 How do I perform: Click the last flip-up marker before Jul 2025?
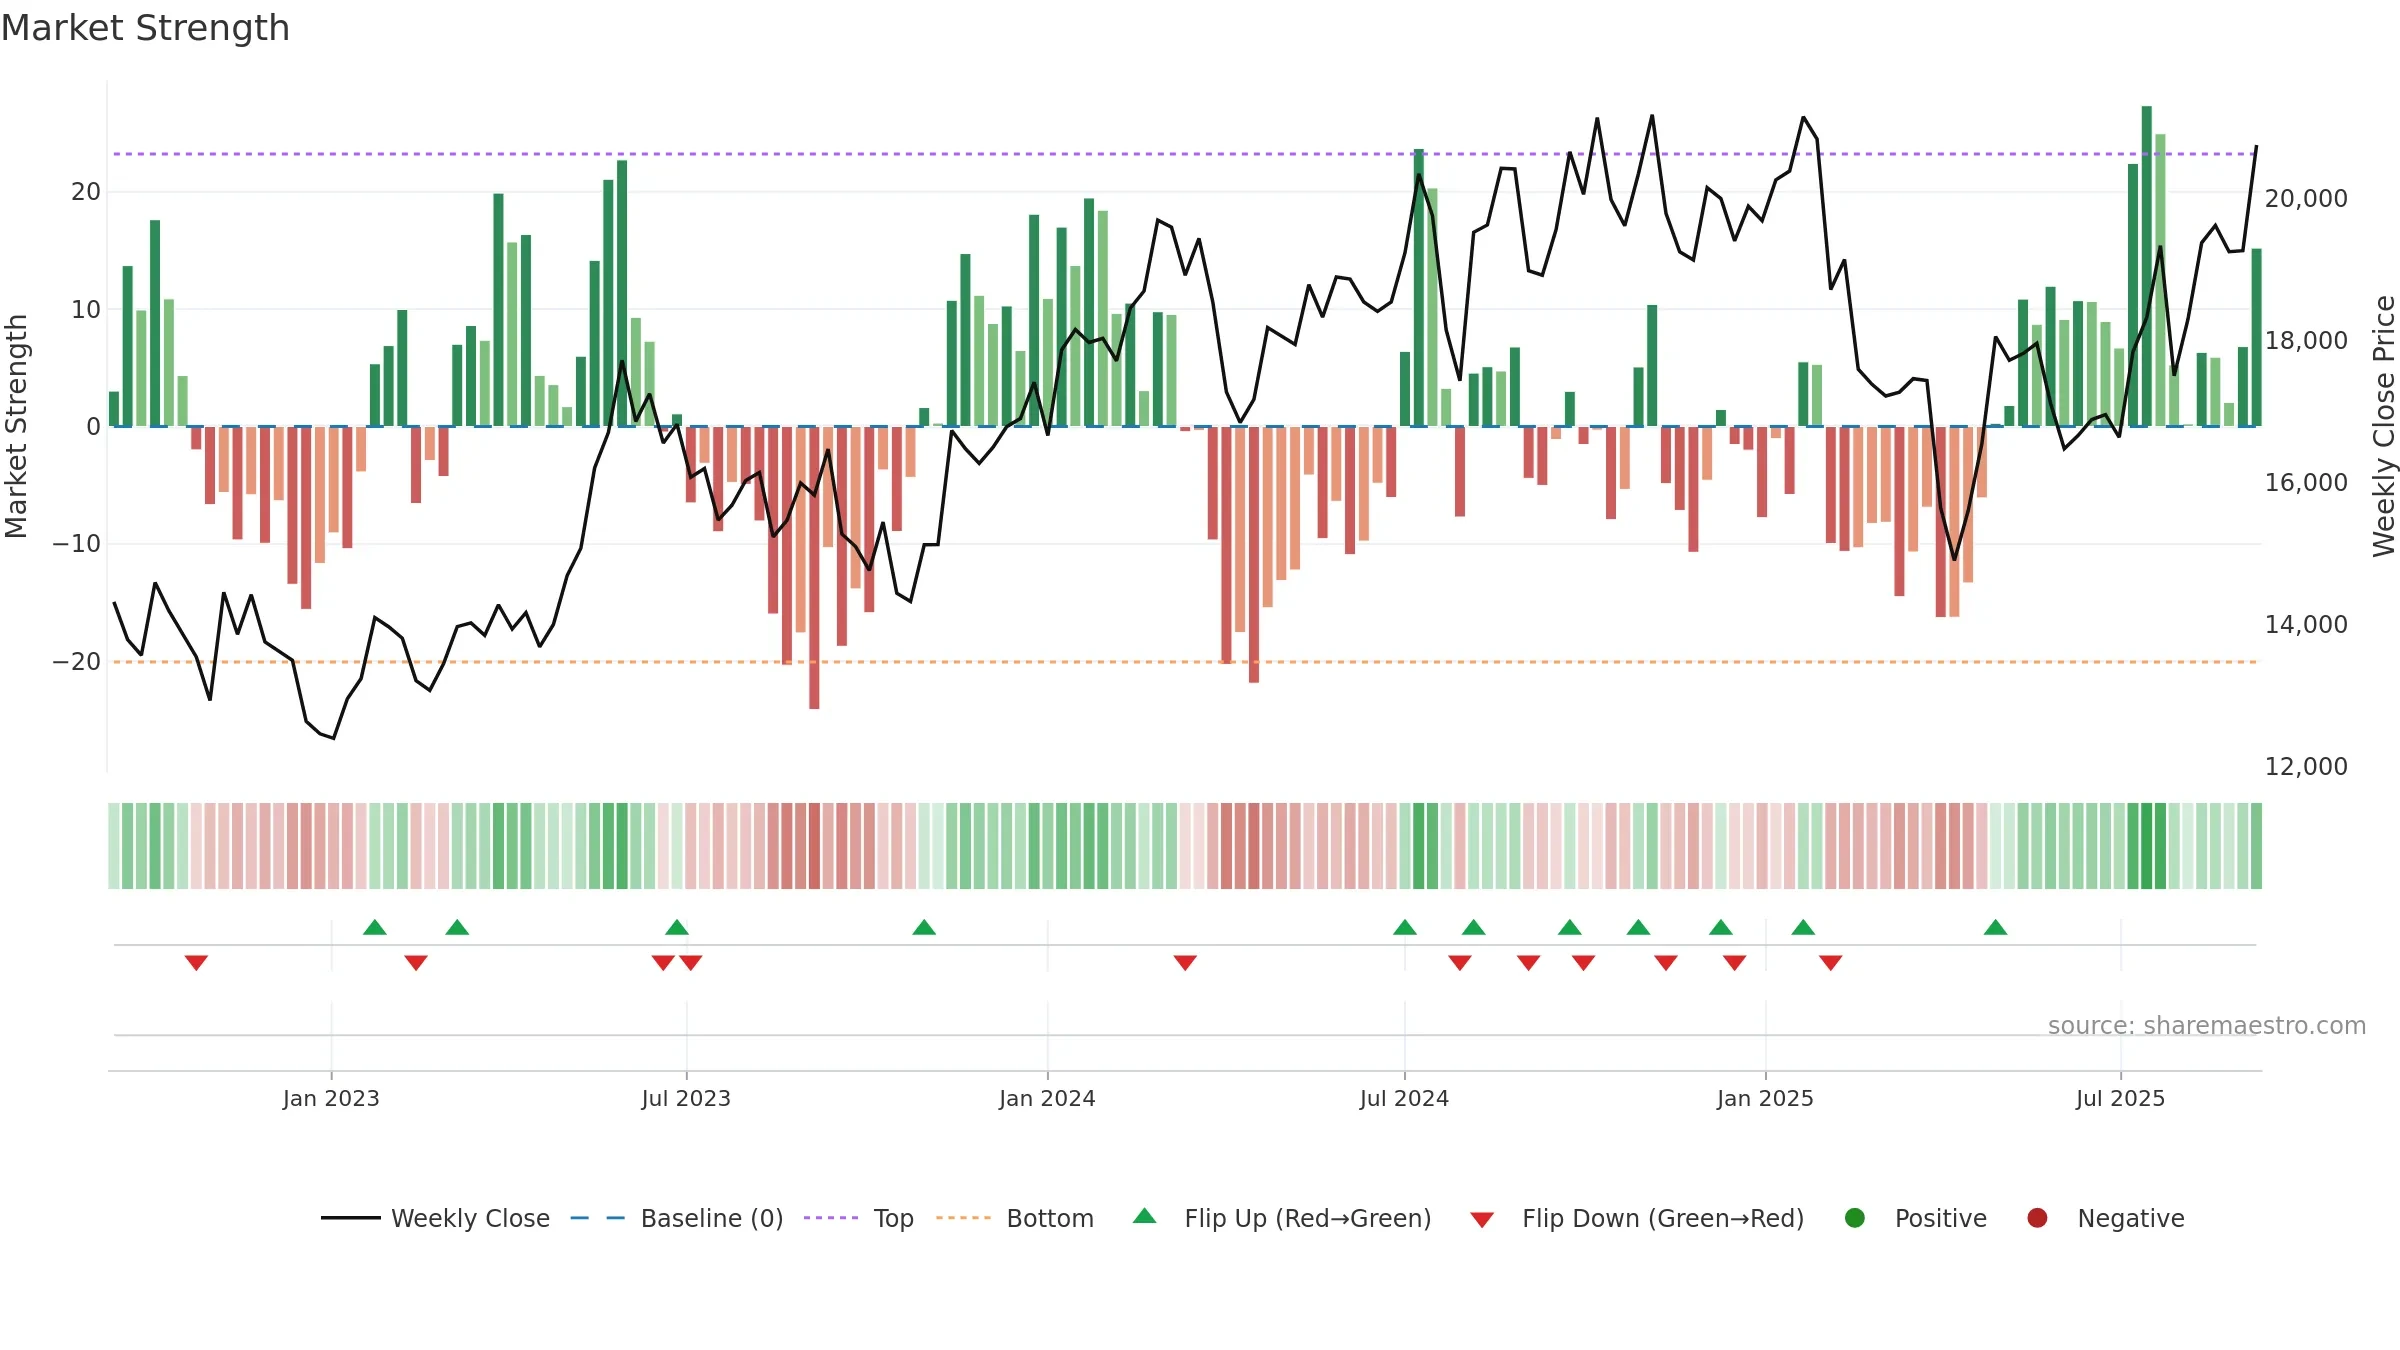1996,927
